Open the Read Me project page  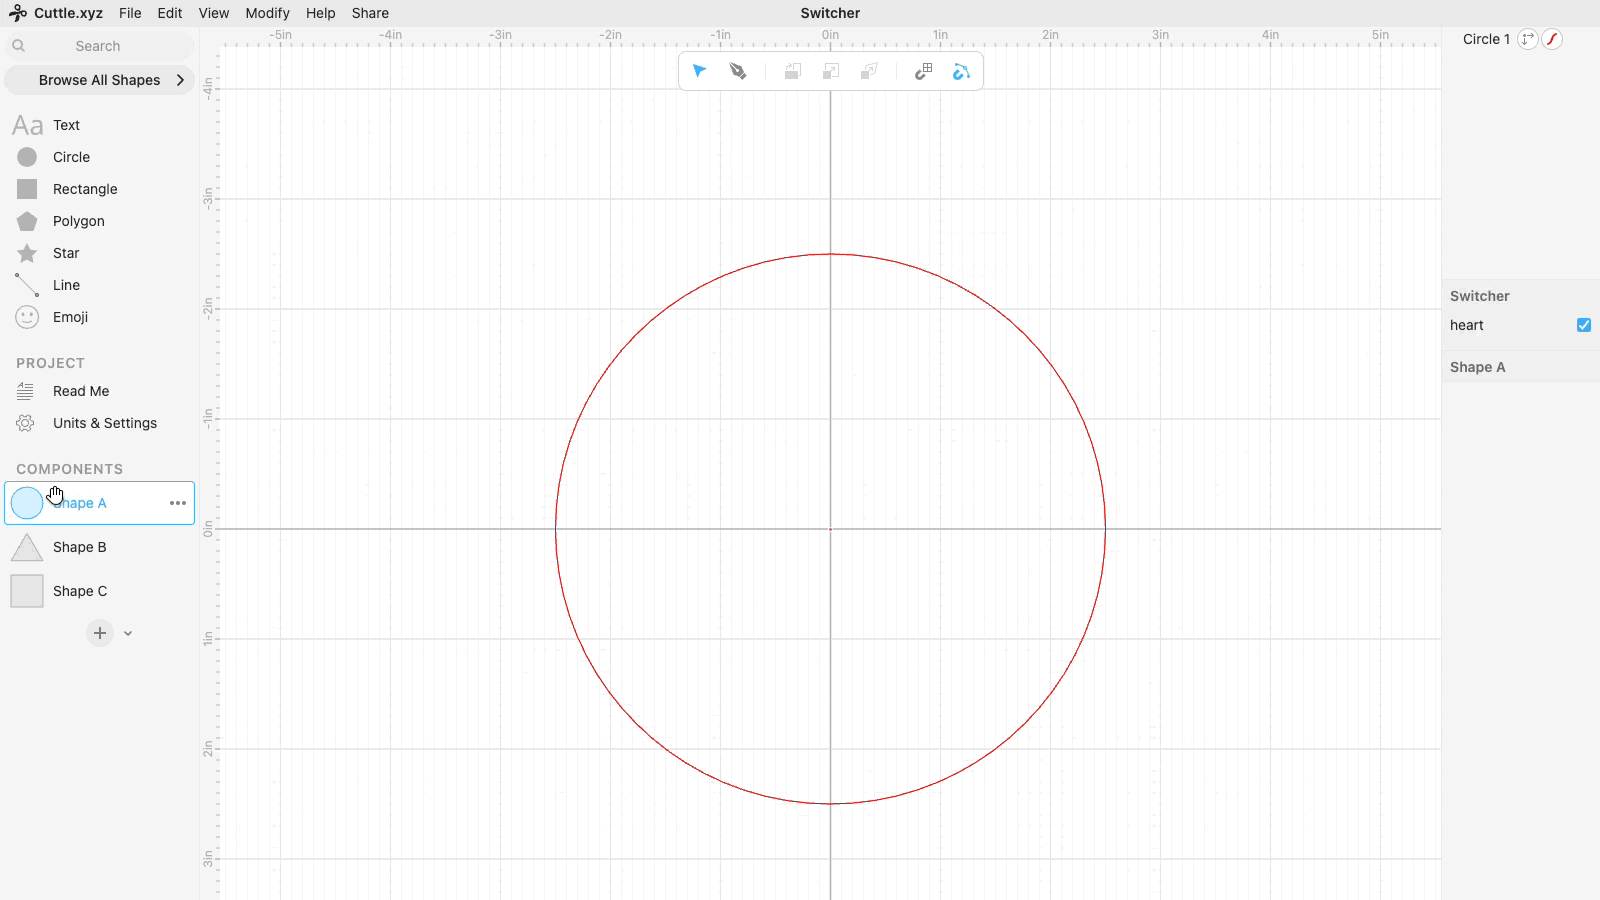(x=81, y=391)
